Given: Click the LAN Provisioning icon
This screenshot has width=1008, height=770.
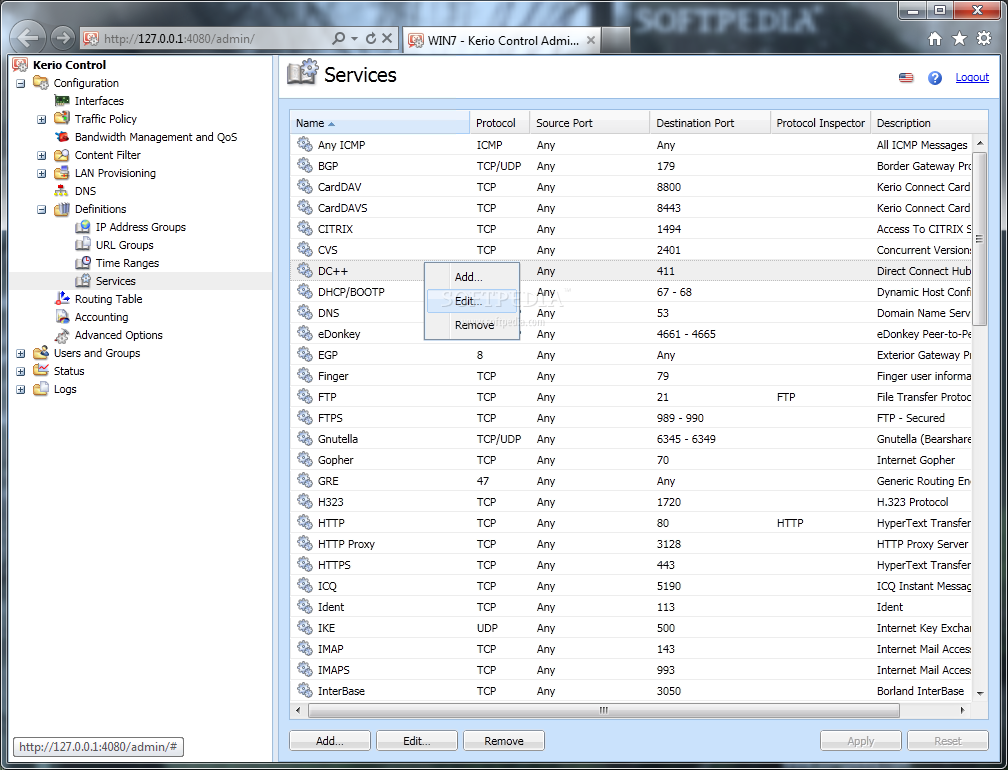Looking at the screenshot, I should pos(62,173).
